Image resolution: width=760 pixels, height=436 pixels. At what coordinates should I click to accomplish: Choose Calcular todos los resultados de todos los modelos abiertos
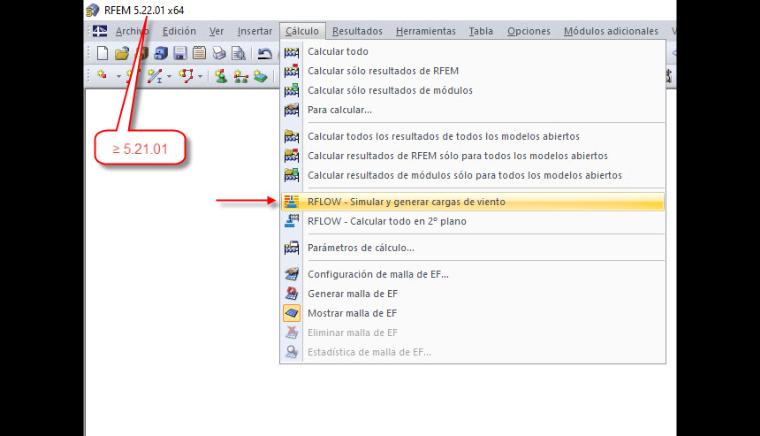(x=473, y=136)
